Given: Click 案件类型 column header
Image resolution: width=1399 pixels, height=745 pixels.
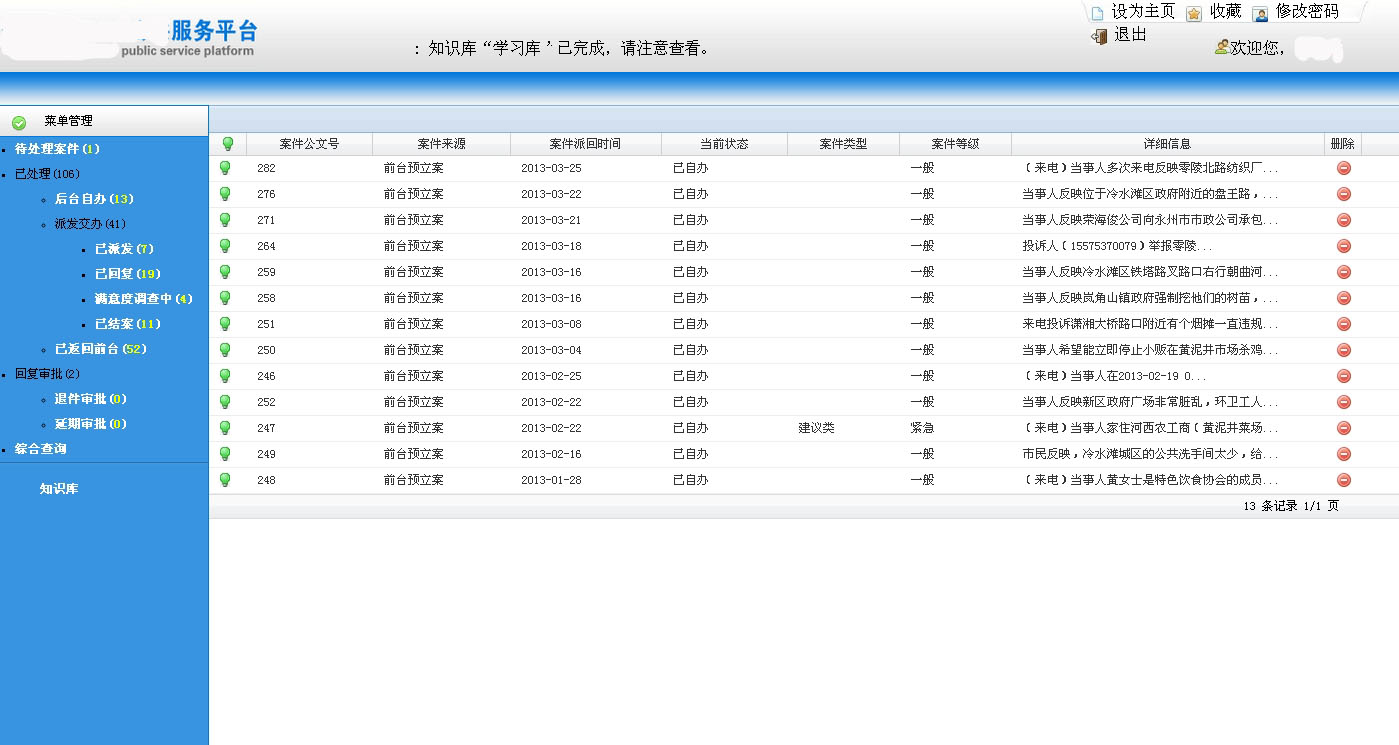Looking at the screenshot, I should 843,144.
